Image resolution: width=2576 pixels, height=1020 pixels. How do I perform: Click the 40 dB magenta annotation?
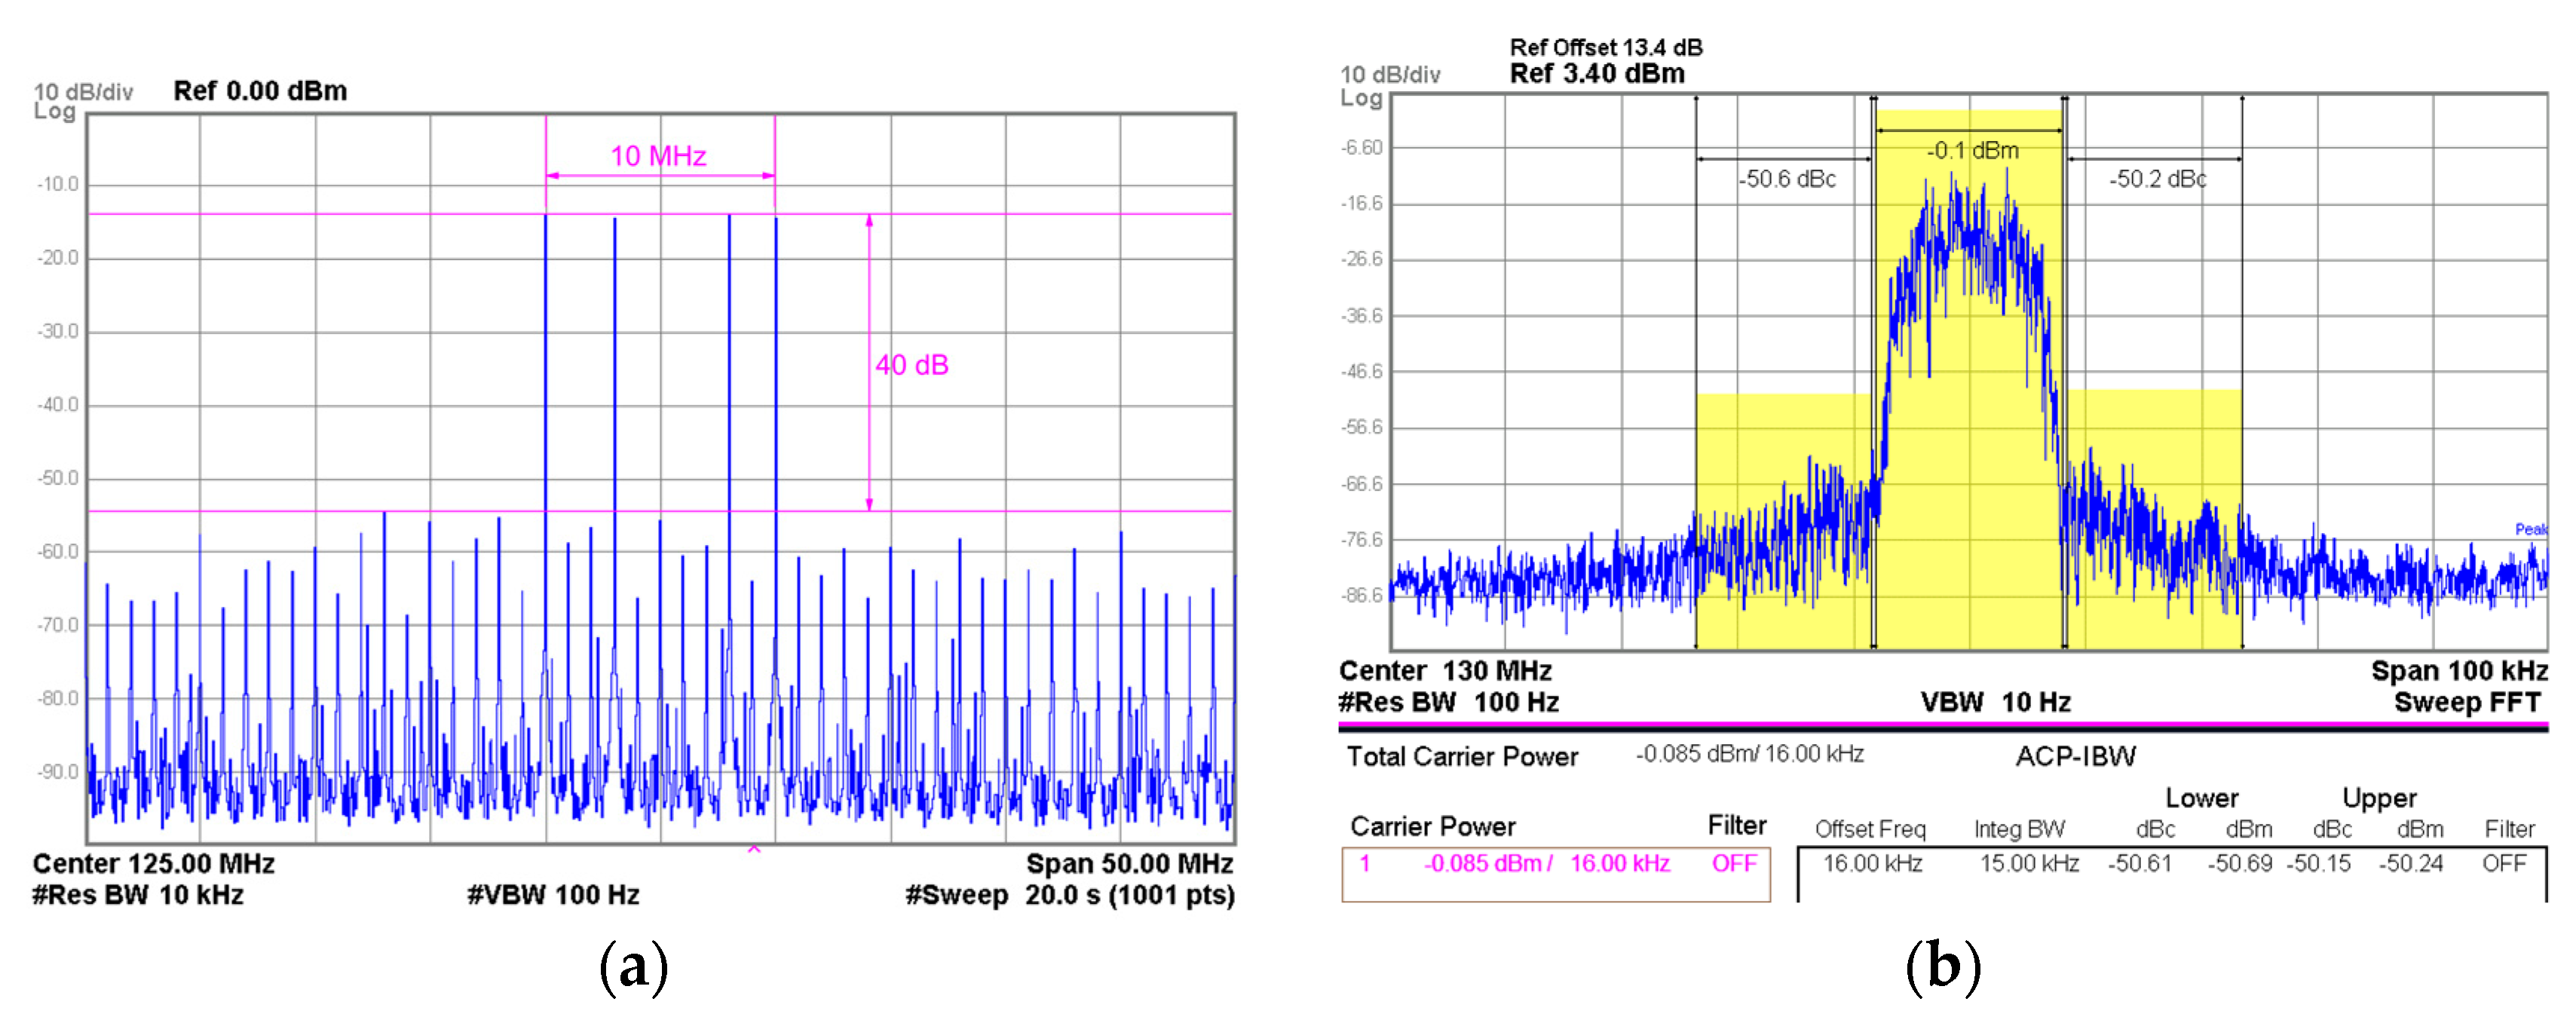[x=911, y=365]
